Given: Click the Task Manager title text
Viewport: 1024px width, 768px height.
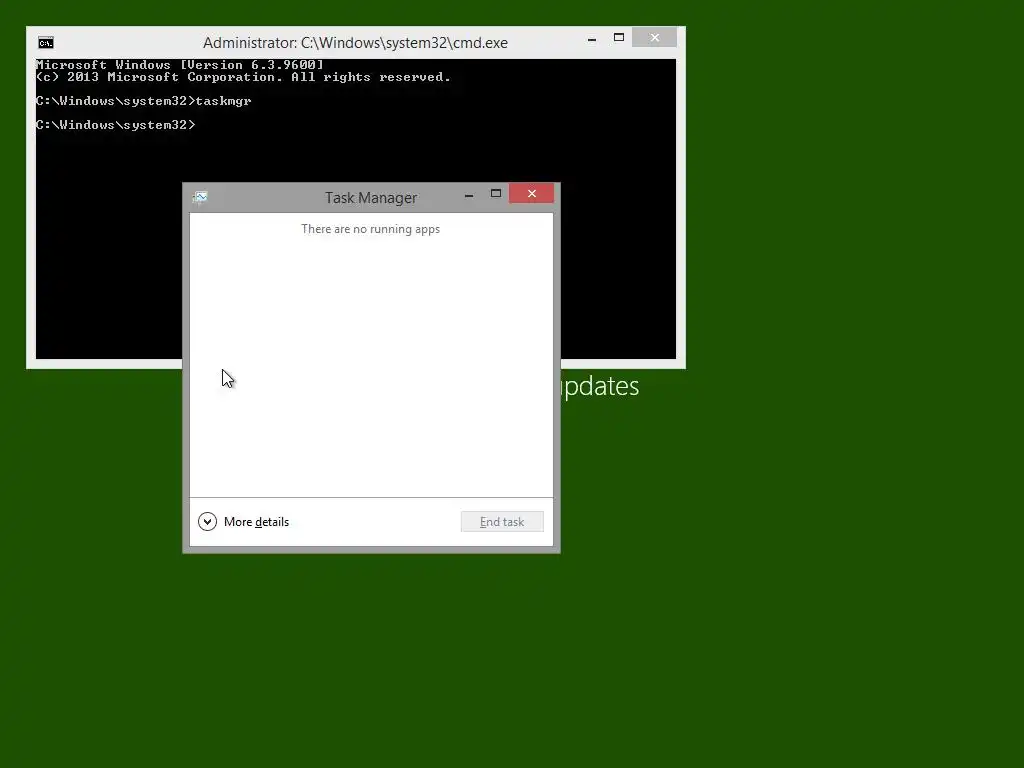Looking at the screenshot, I should pos(371,198).
